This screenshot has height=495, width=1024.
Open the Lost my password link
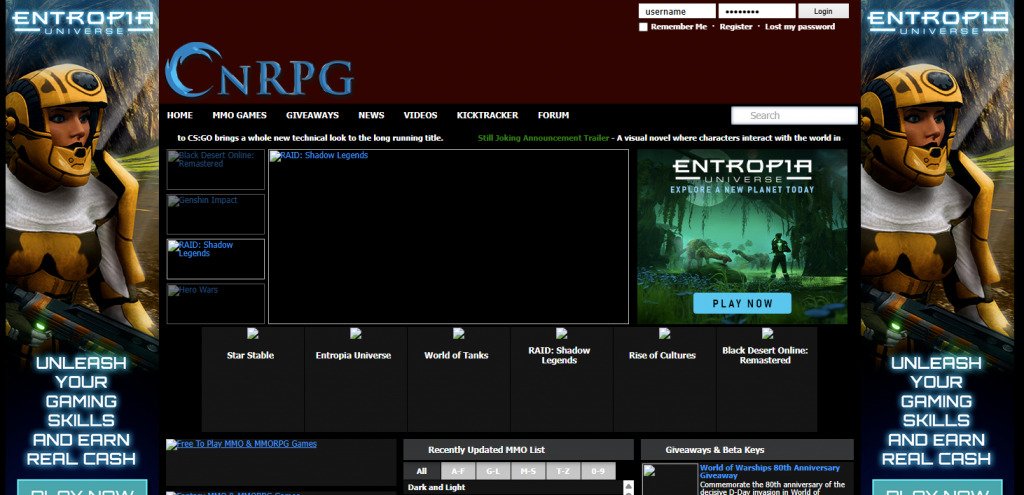pyautogui.click(x=800, y=27)
